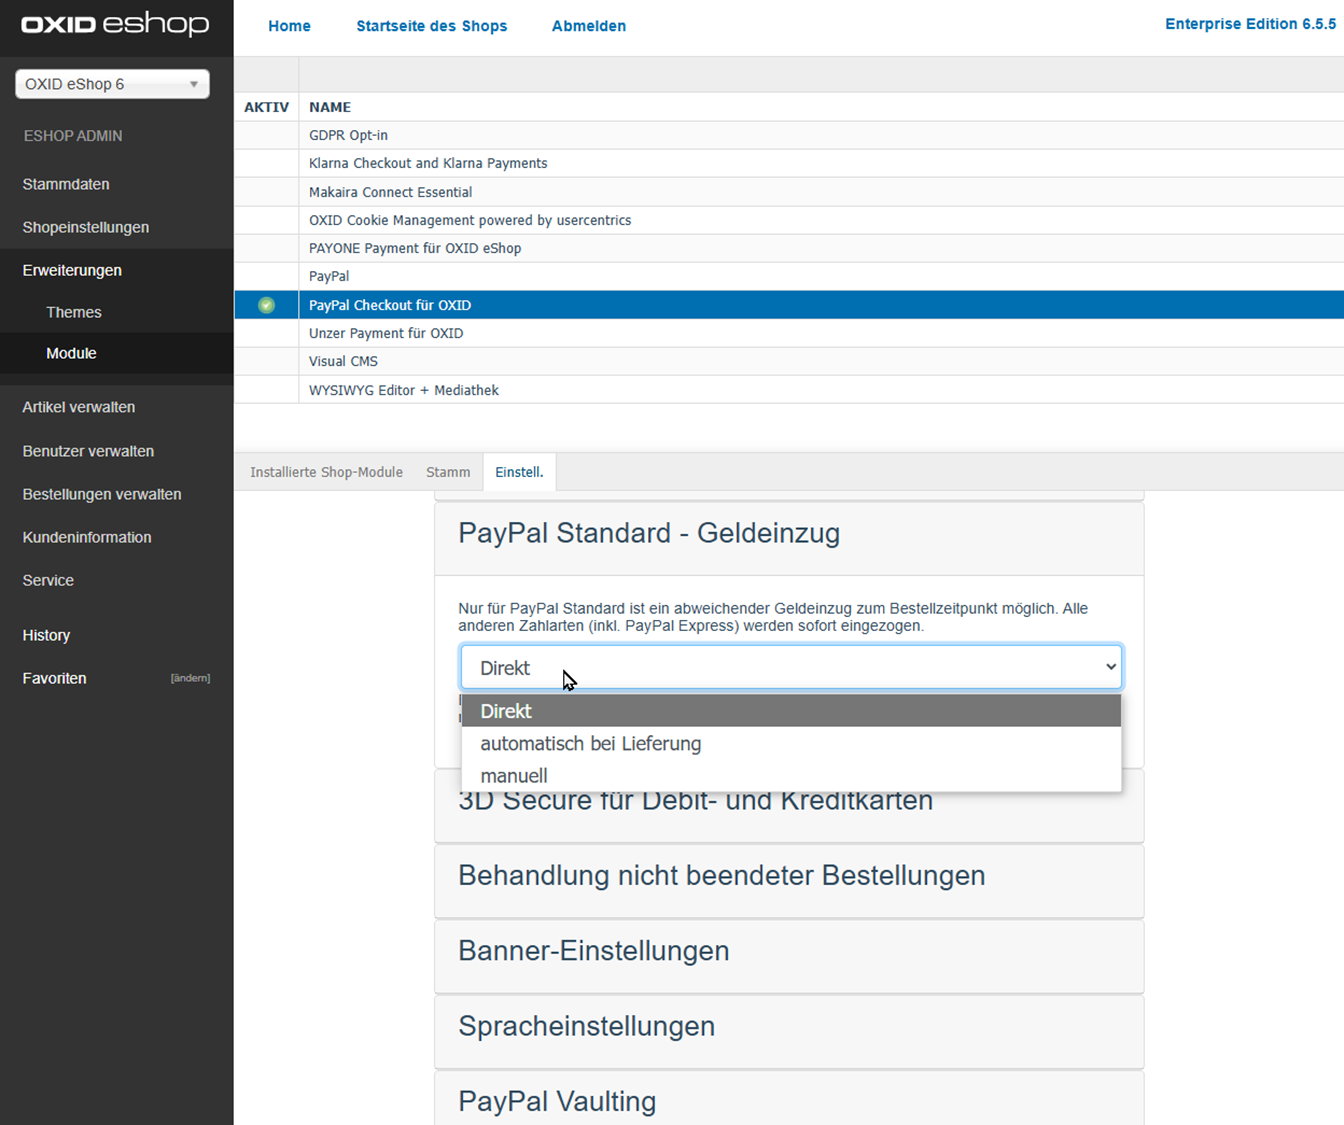1344x1125 pixels.
Task: Click the Abmelden link
Action: 588,26
